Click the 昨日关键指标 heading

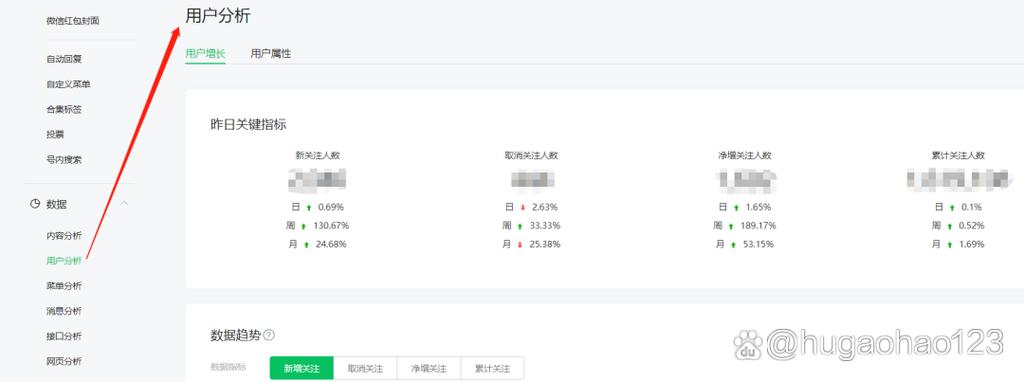248,125
